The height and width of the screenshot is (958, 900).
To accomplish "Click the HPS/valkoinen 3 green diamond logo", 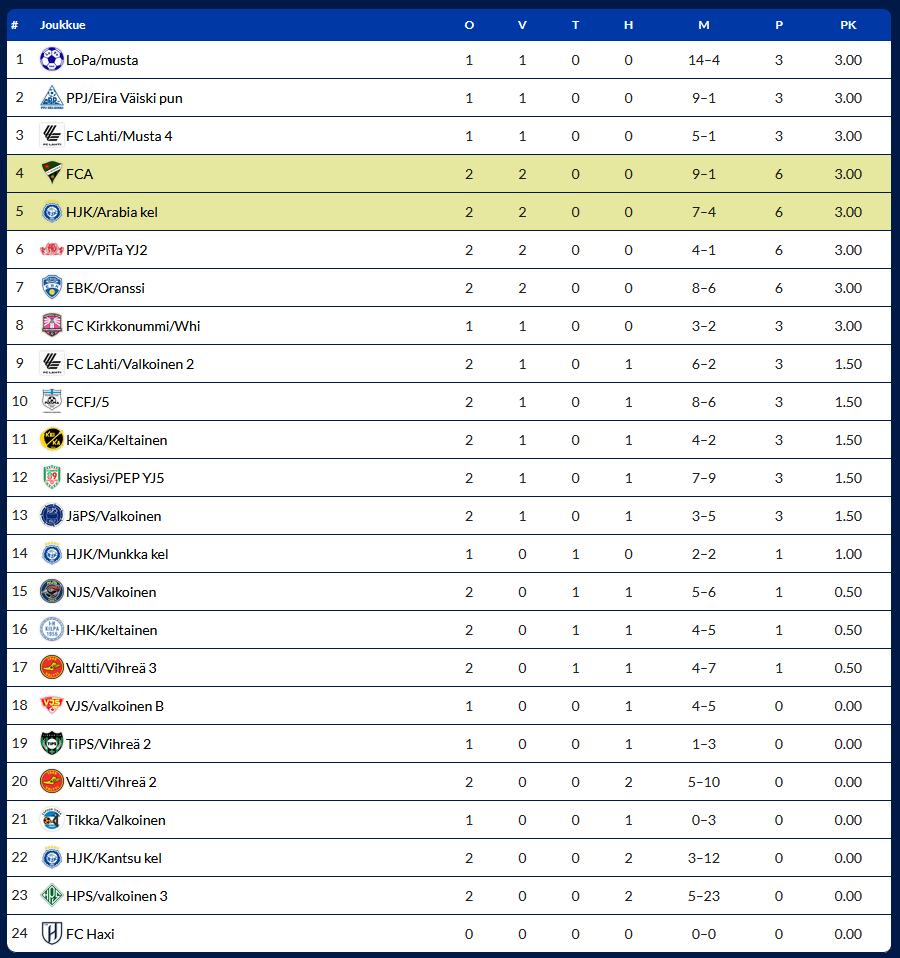I will [51, 895].
